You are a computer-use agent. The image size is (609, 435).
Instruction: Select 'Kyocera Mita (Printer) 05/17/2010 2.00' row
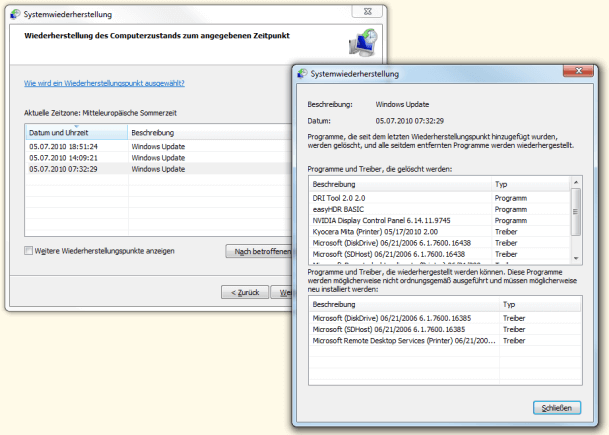tap(440, 232)
